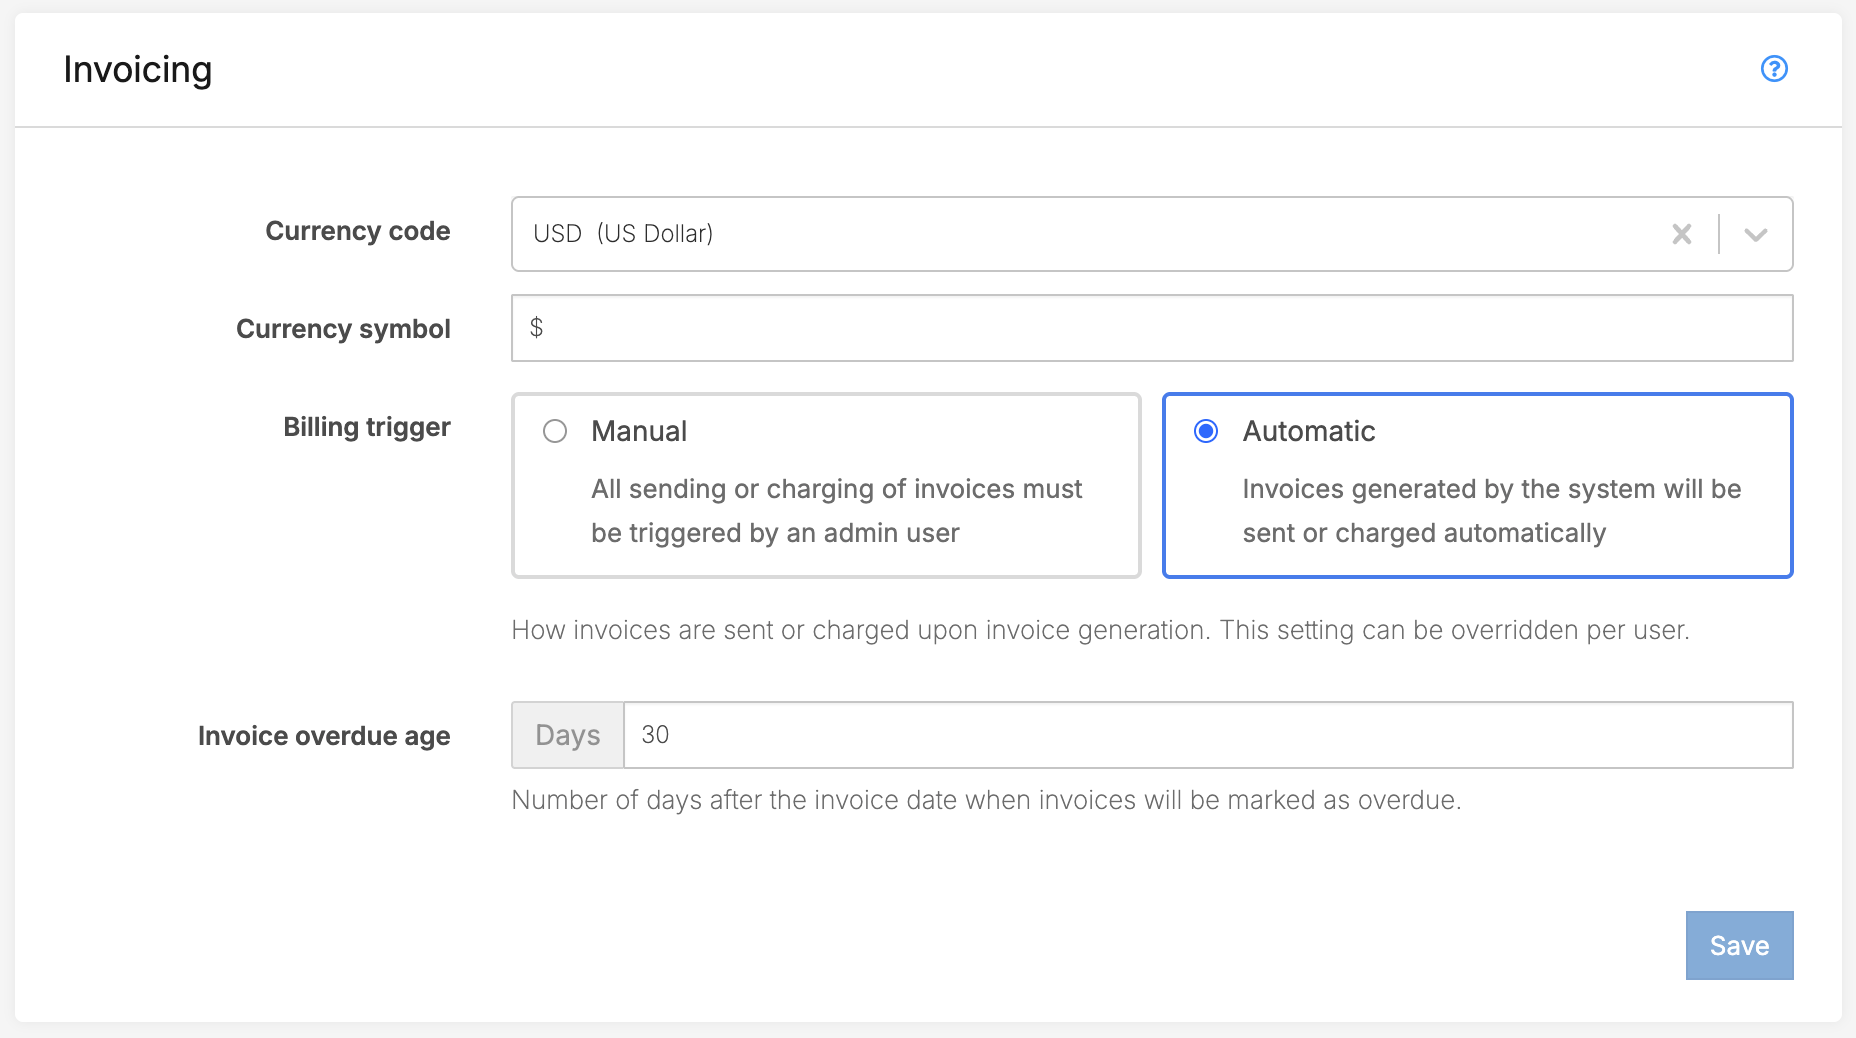Click the Automatic option title text

point(1308,431)
